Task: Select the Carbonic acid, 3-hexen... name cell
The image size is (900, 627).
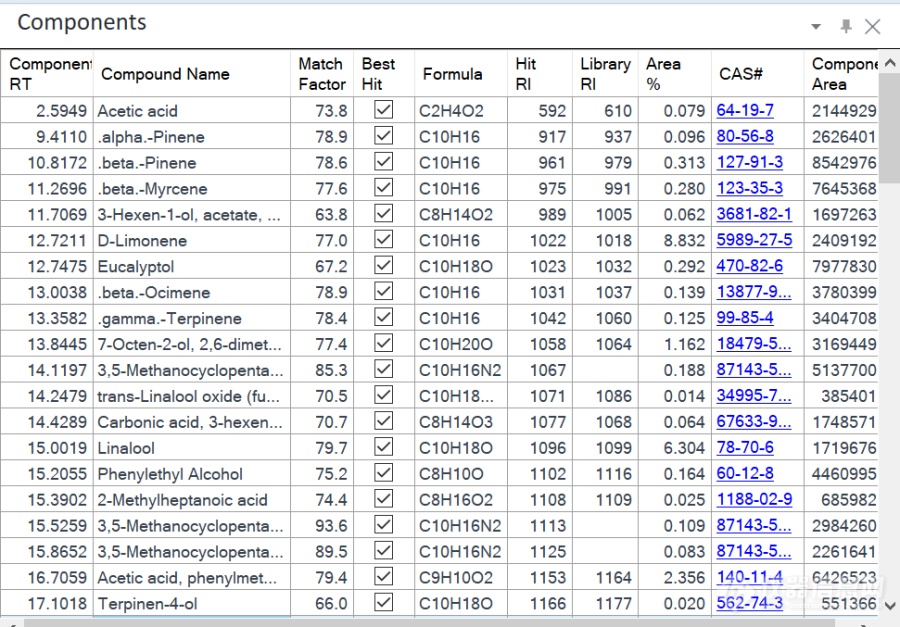Action: pos(192,421)
